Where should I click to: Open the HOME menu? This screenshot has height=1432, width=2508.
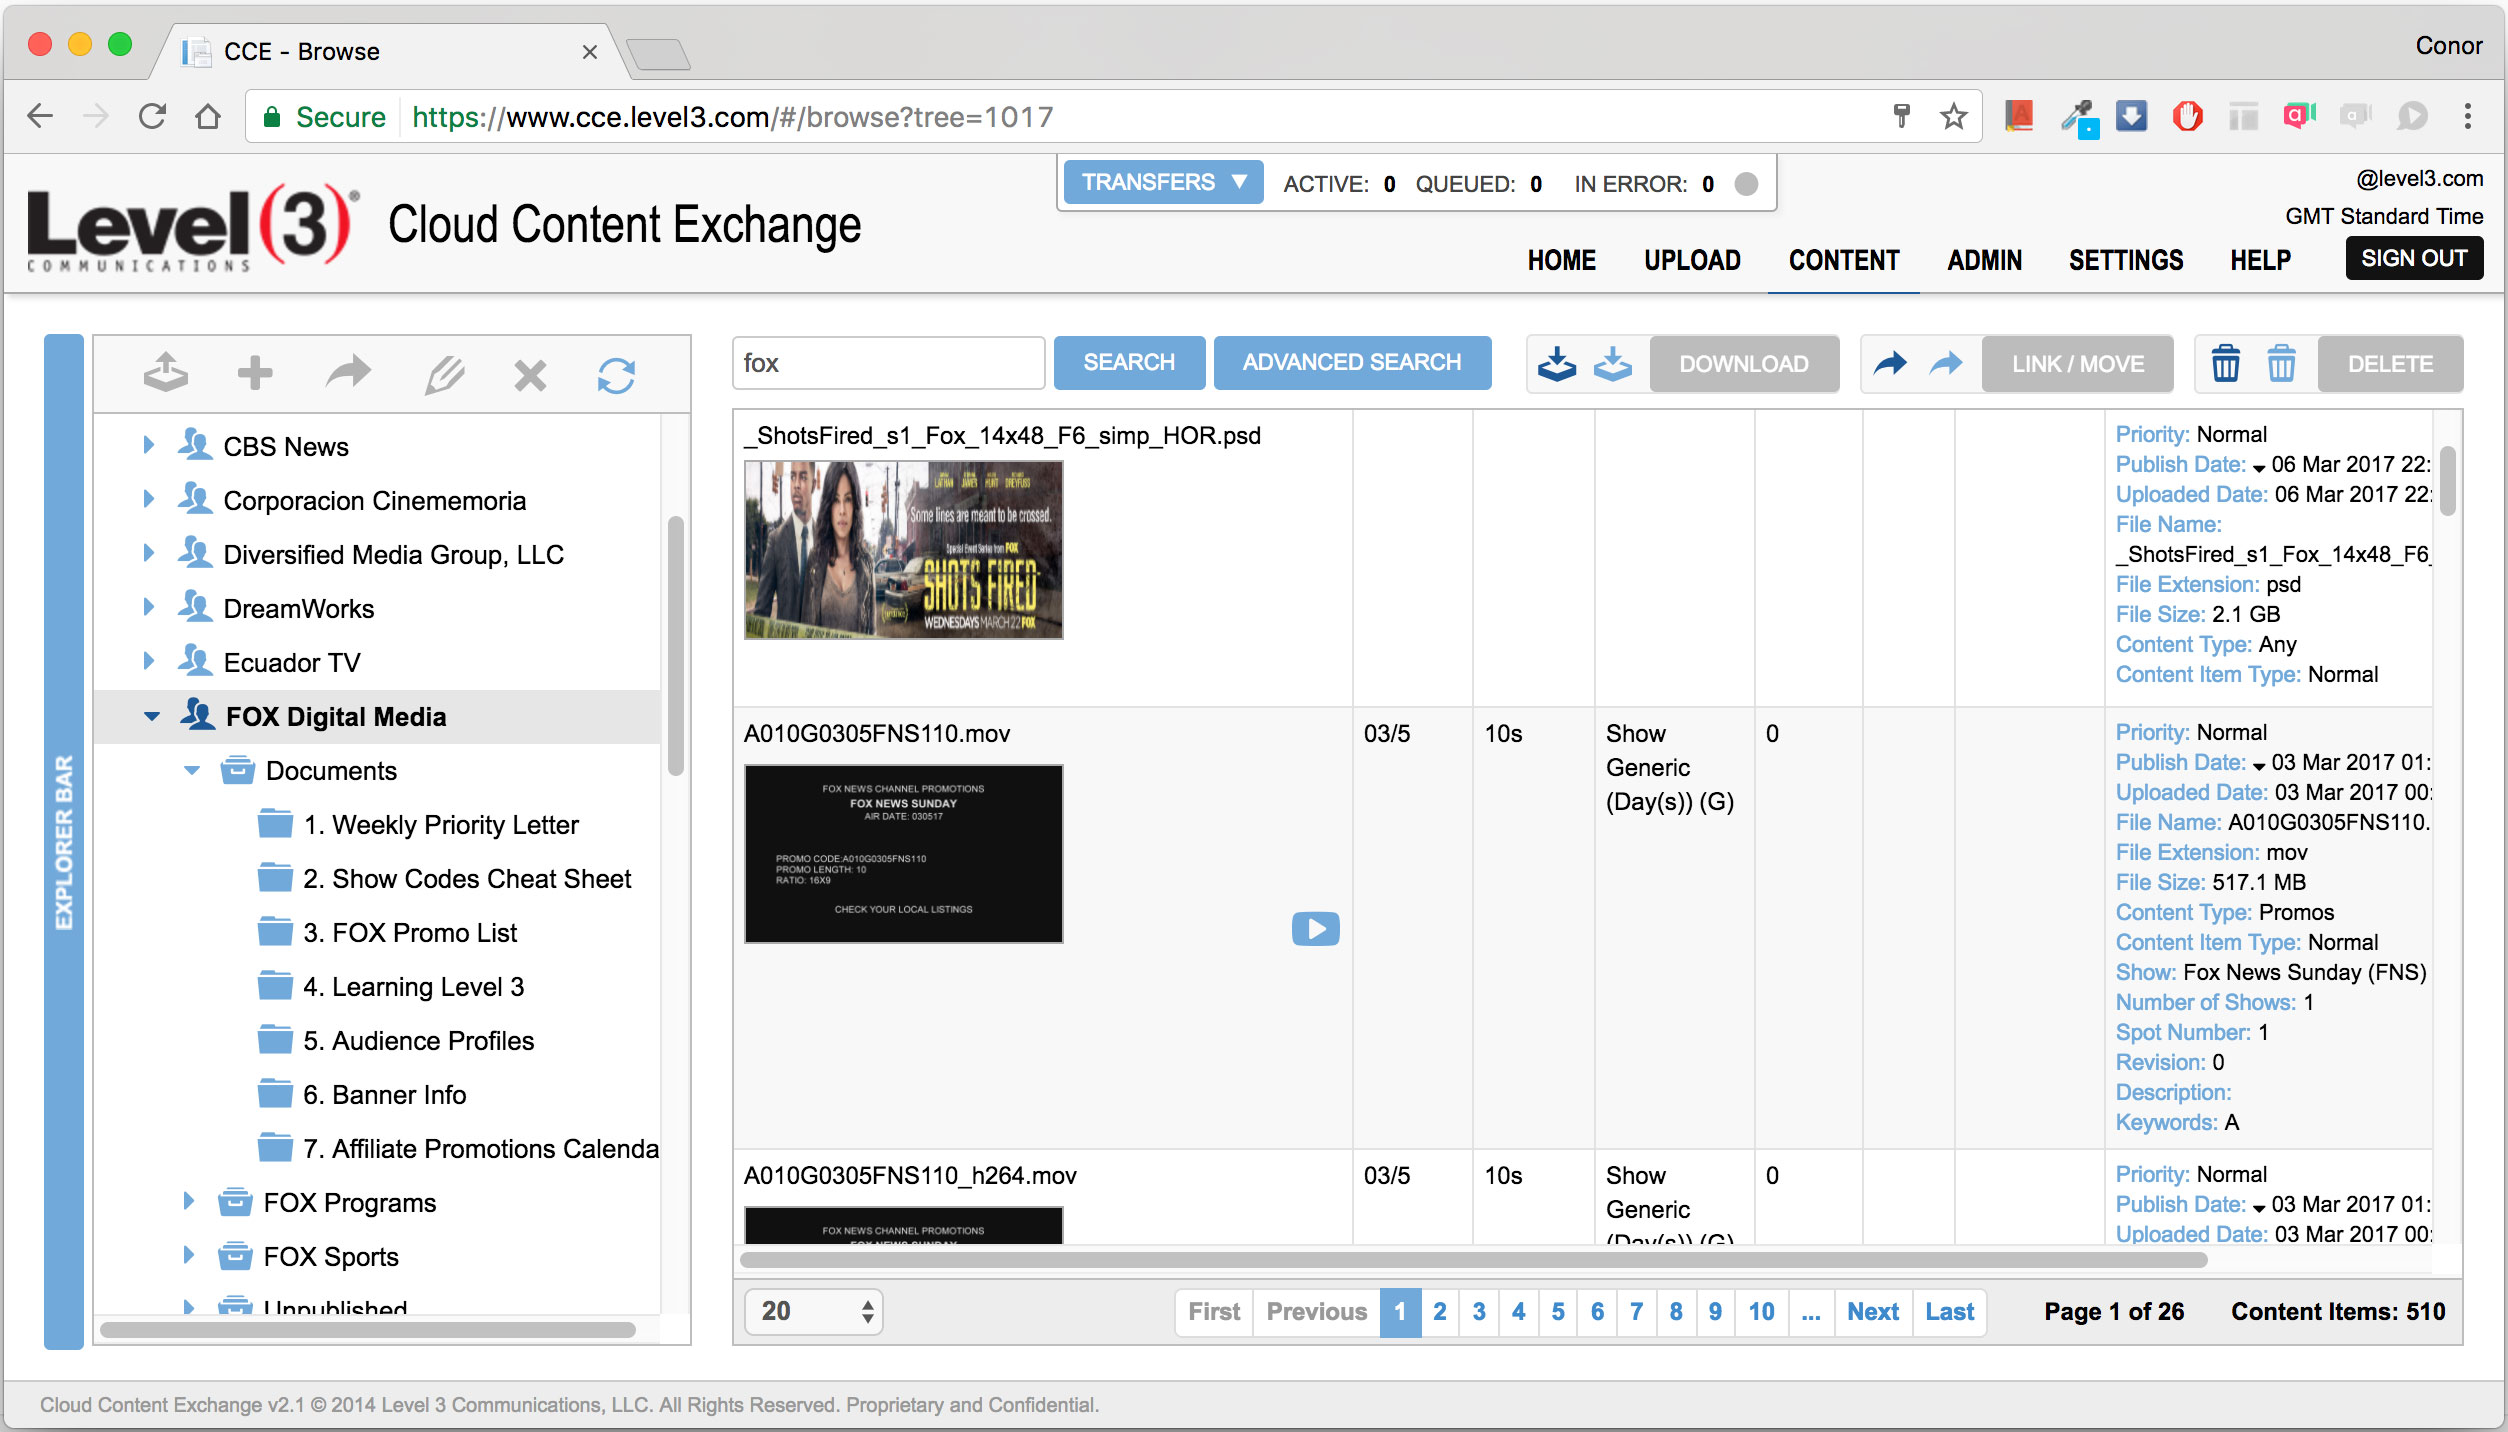tap(1561, 260)
